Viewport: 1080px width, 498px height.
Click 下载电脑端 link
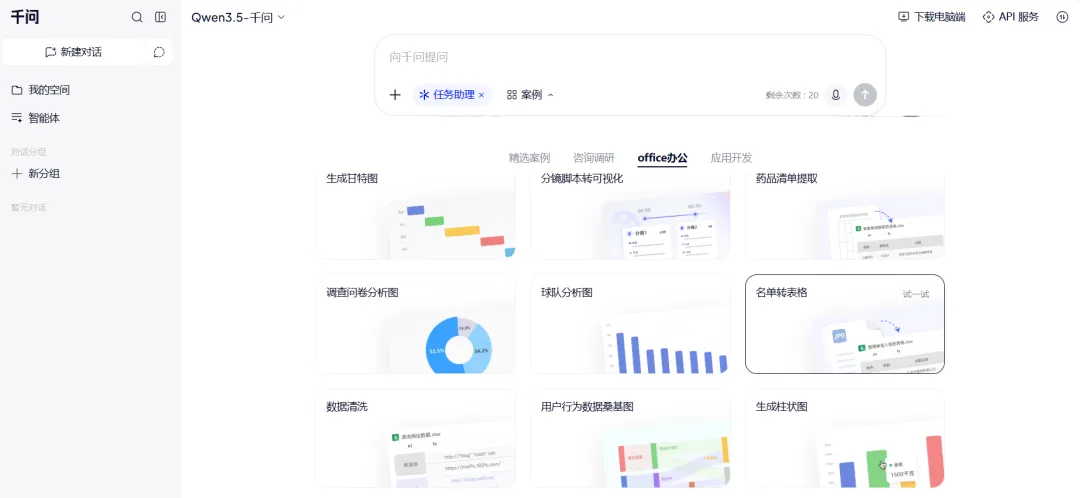coord(932,17)
